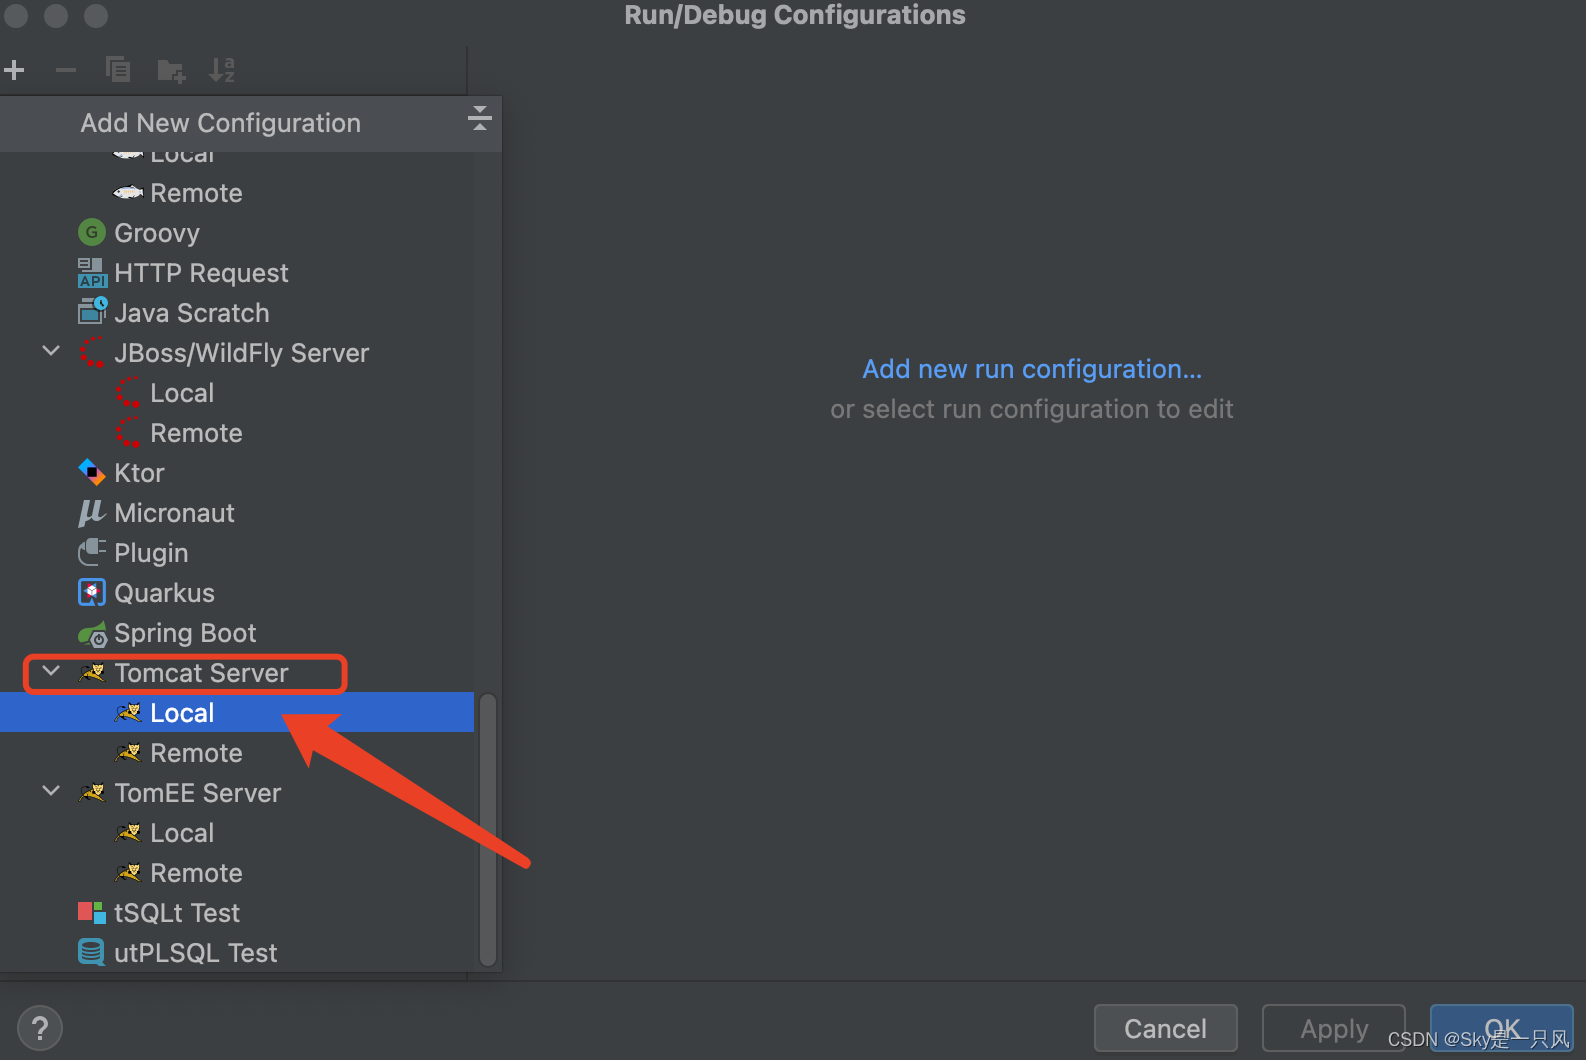
Task: Click the TomEE Server icon
Action: 92,793
